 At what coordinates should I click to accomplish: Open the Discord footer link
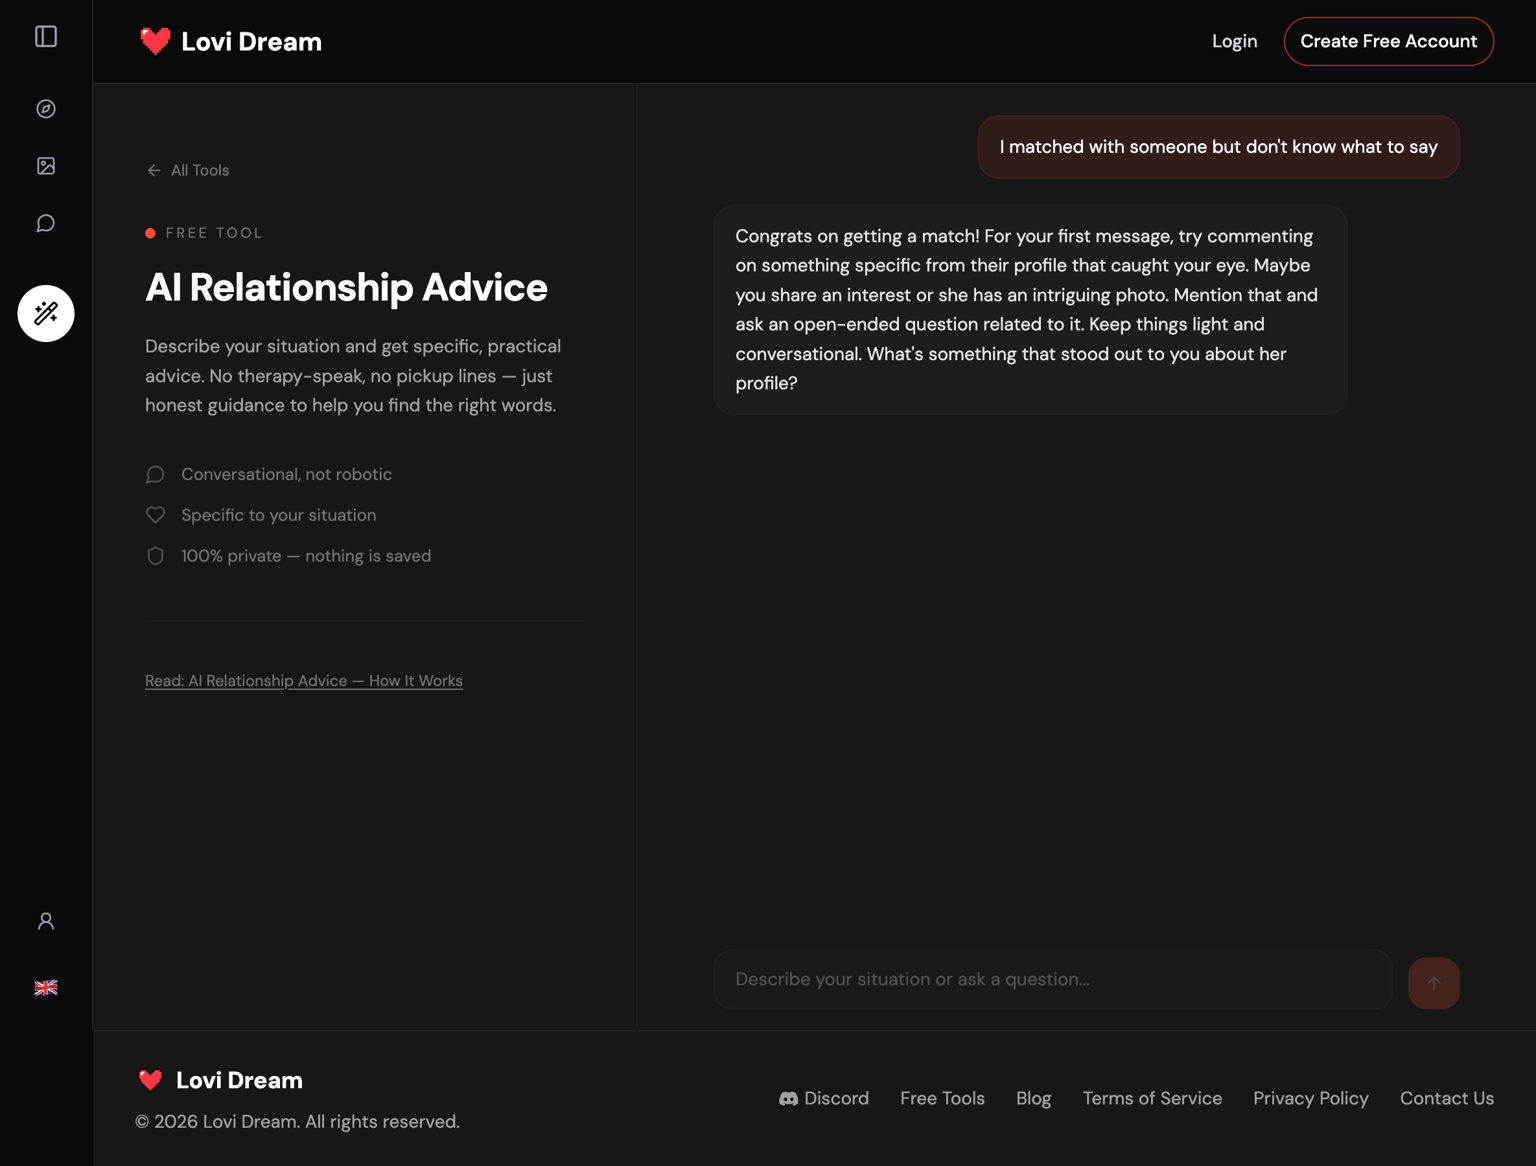[824, 1098]
